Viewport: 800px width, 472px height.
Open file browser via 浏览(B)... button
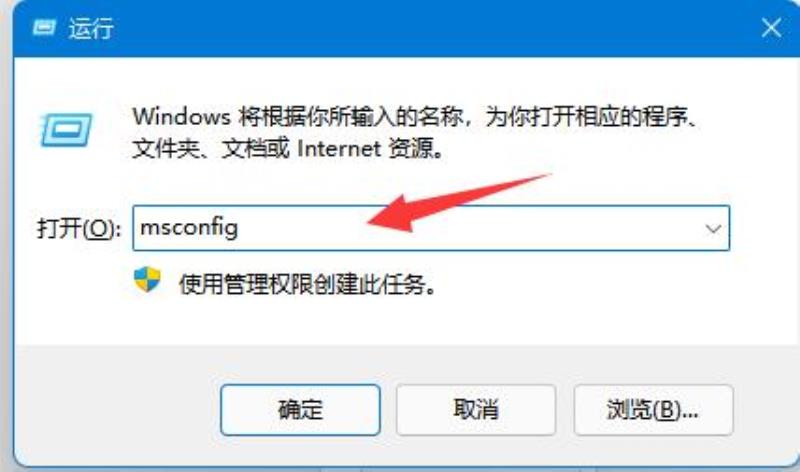point(654,410)
